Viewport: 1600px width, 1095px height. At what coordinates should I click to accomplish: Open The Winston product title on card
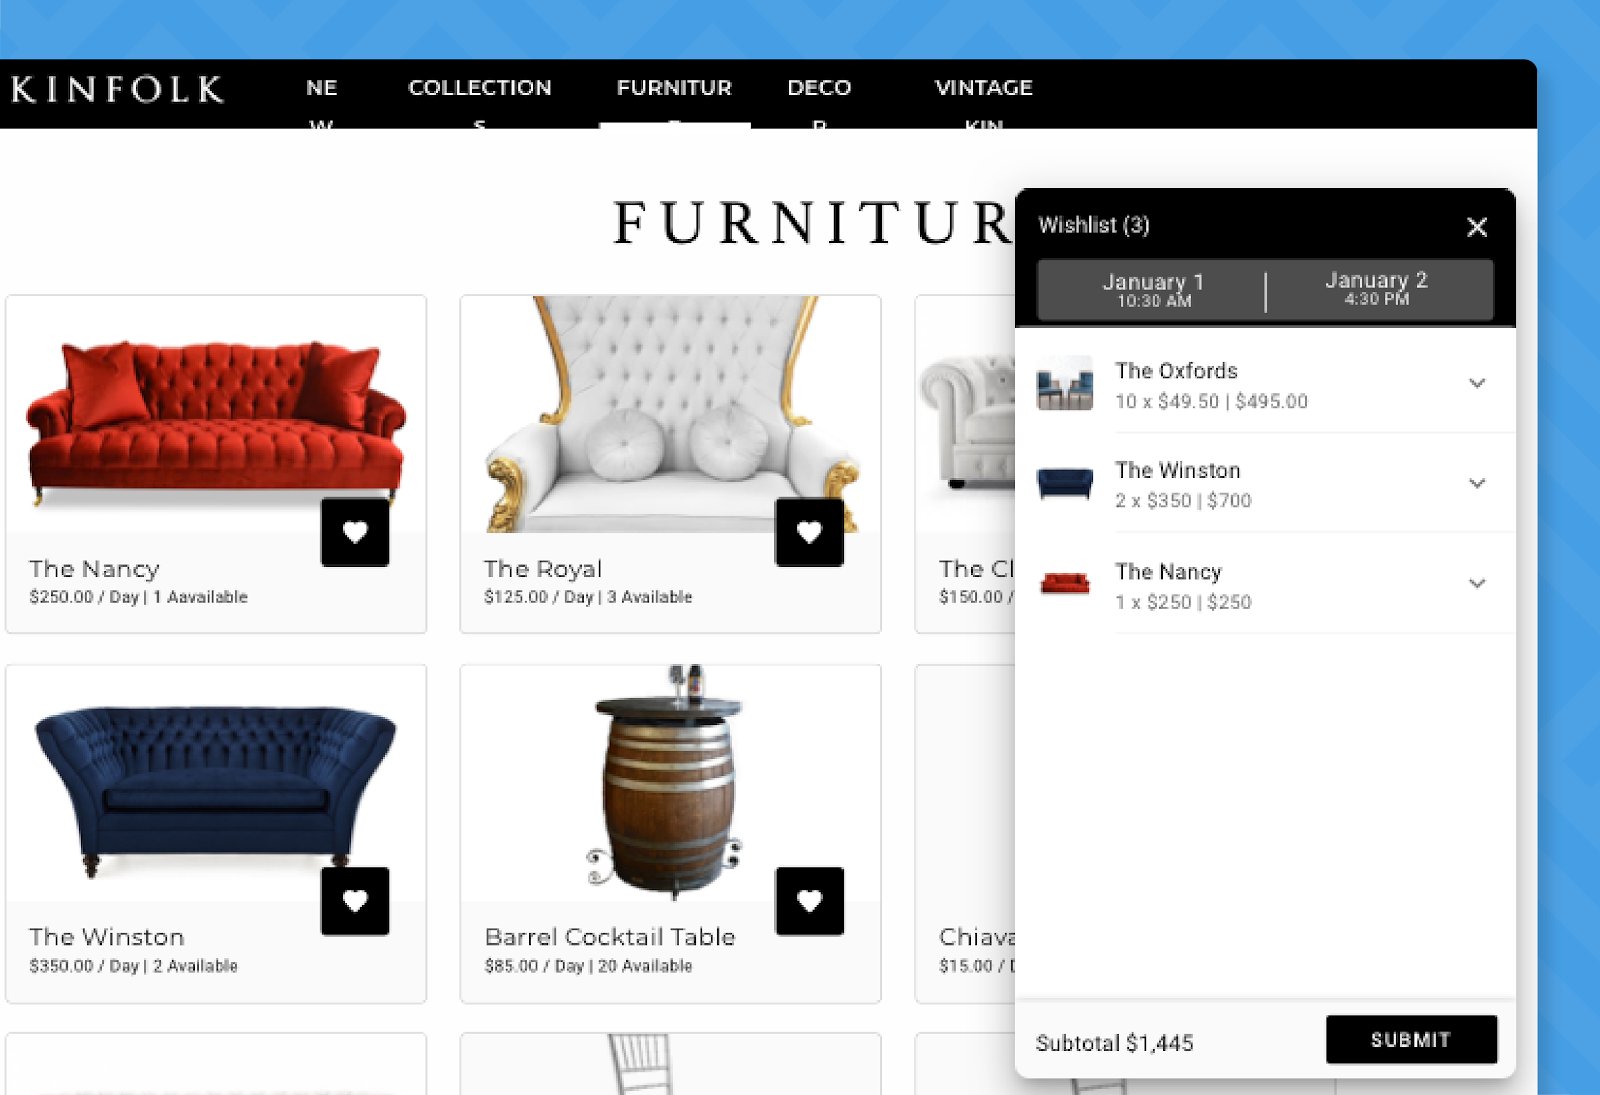coord(107,937)
